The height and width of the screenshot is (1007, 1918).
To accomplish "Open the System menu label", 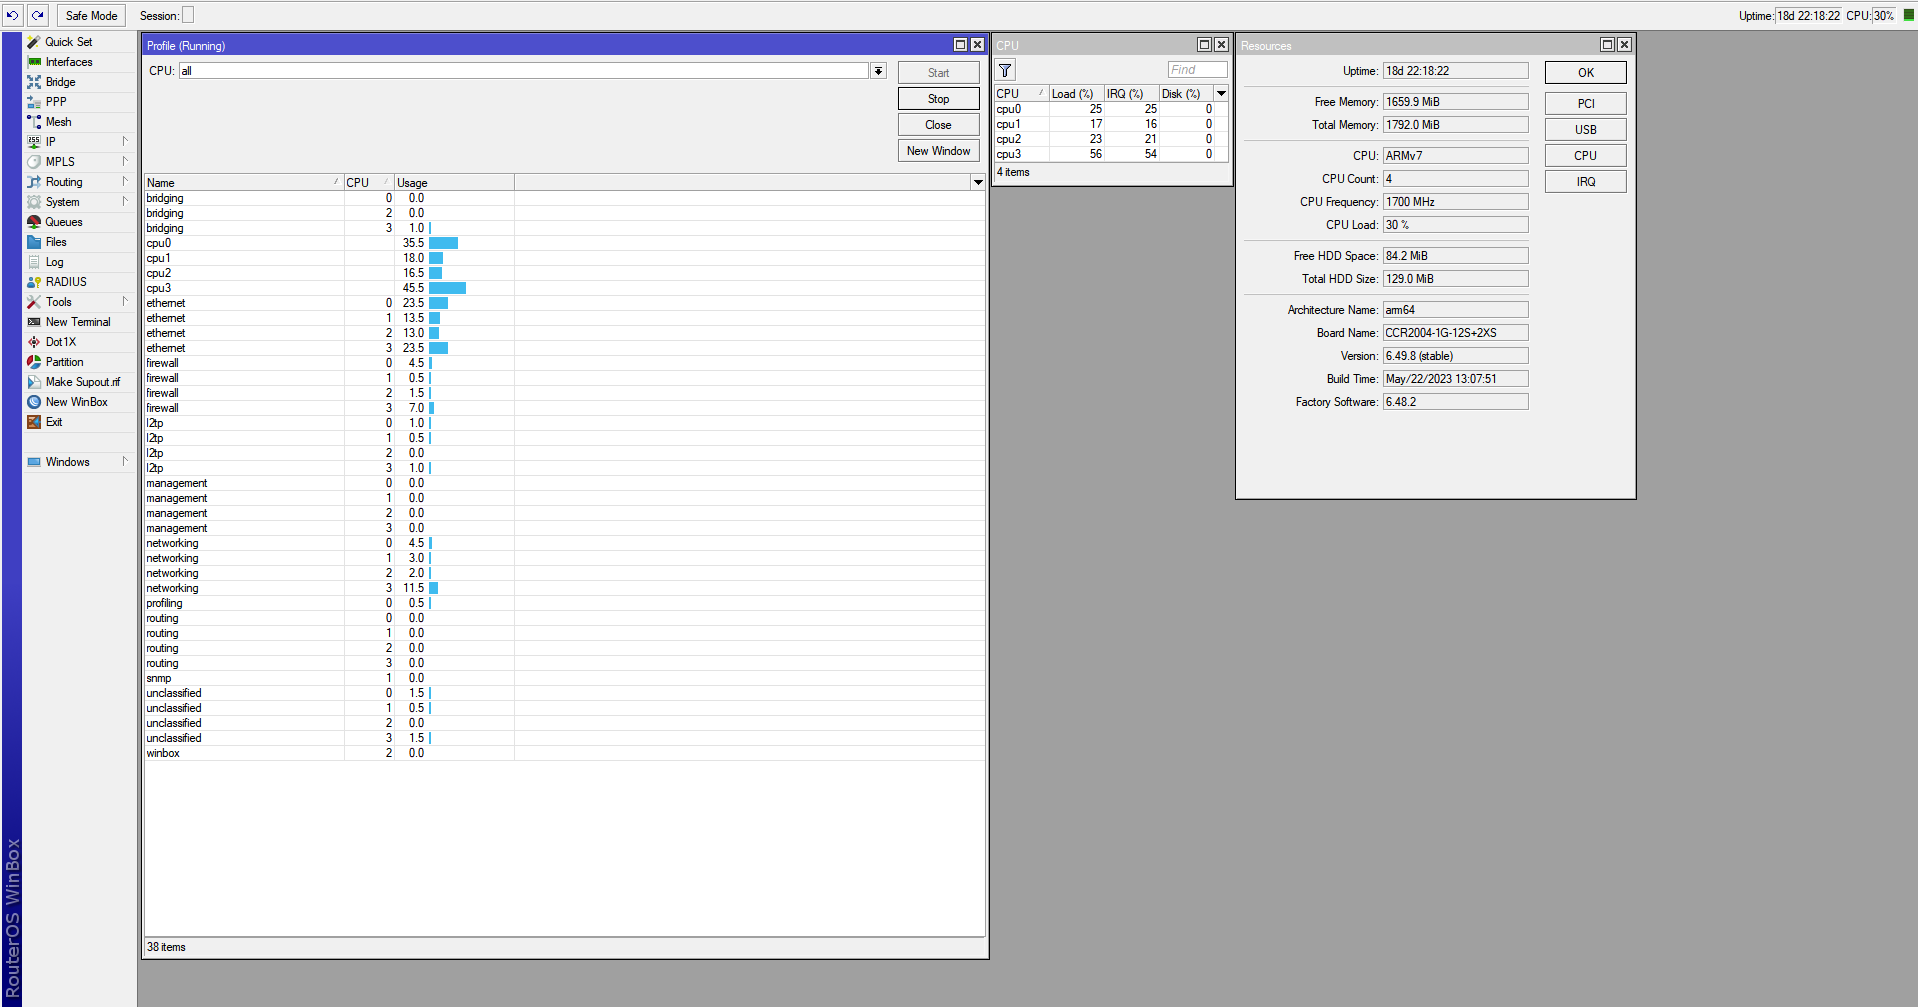I will [62, 202].
